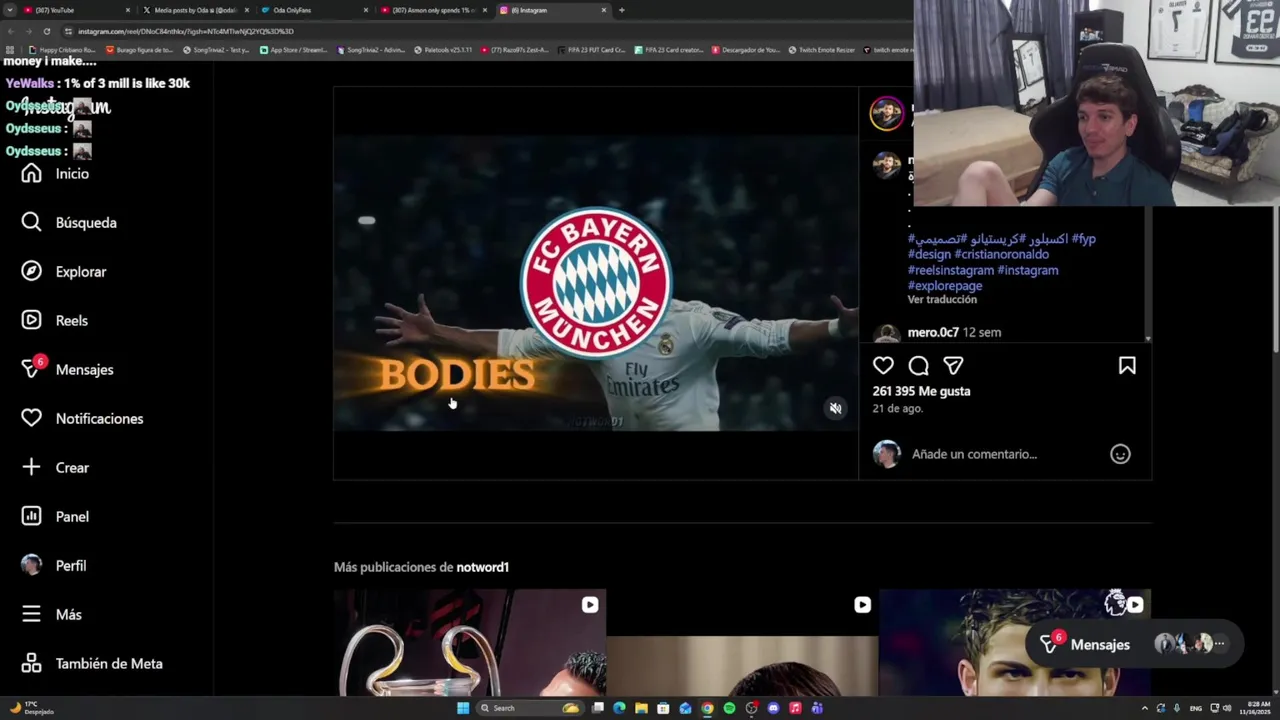Screen dimensions: 1280x720
Task: Like the post with the heart icon
Action: coord(883,366)
